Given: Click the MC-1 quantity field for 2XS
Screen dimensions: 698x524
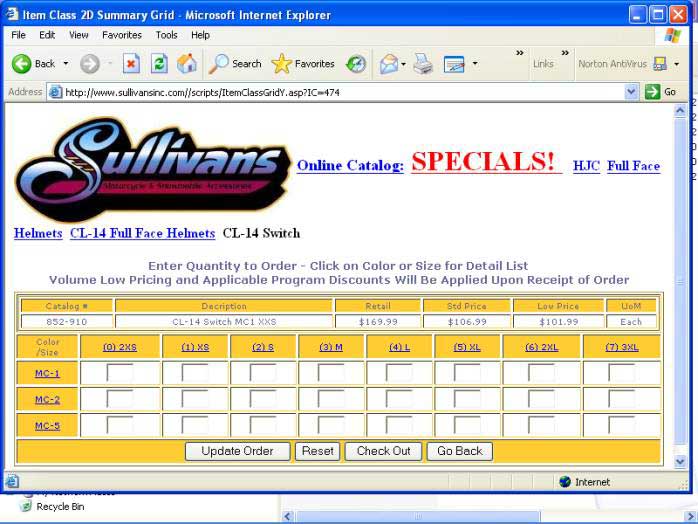Looking at the screenshot, I should point(120,373).
